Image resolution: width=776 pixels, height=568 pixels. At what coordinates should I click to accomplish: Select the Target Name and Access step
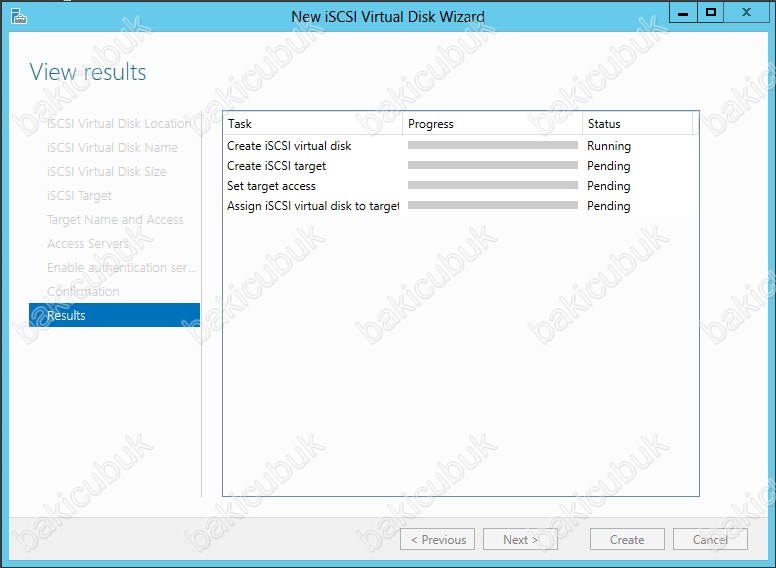115,220
